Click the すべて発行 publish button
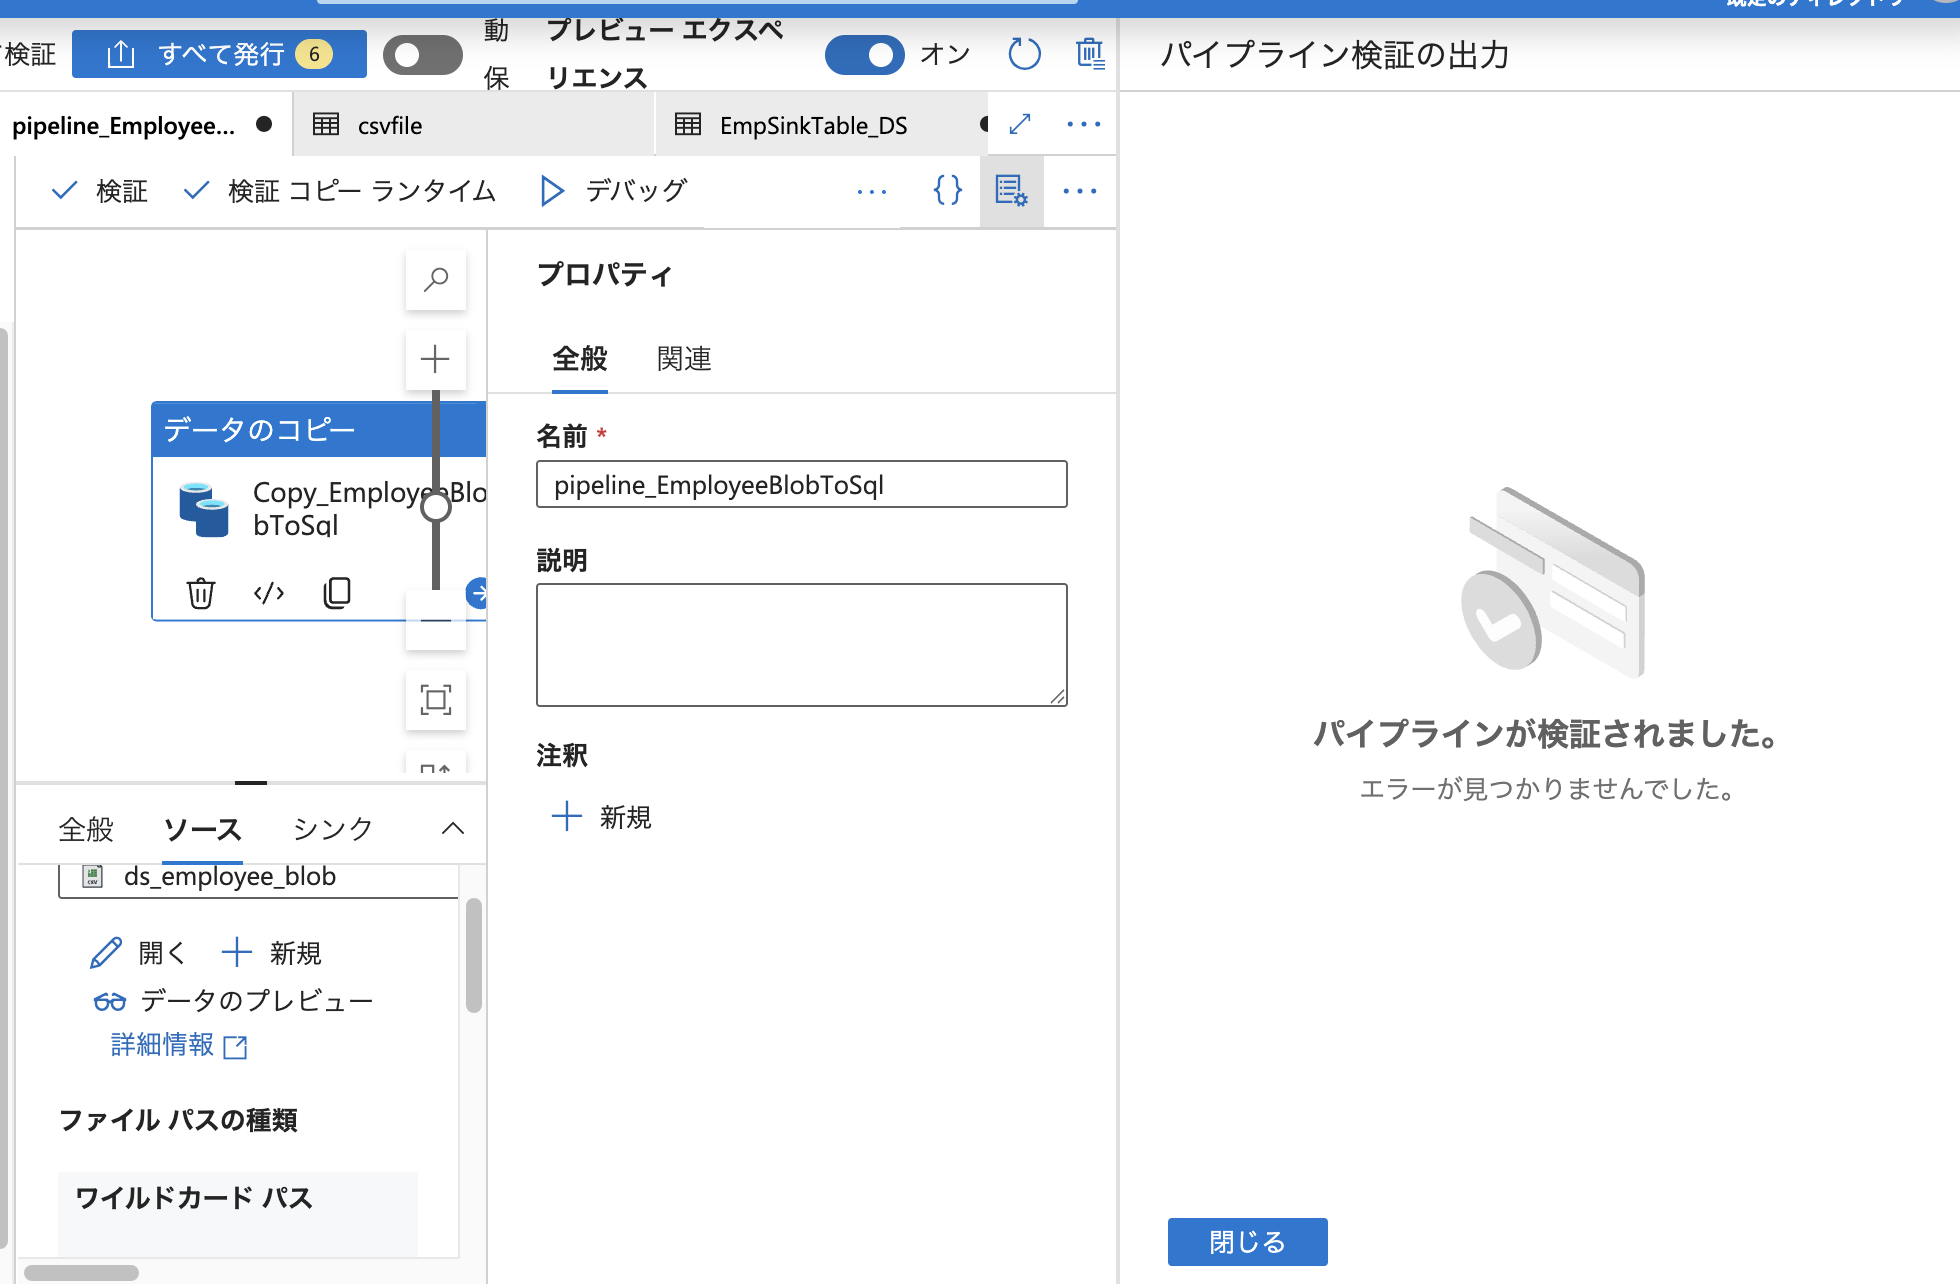 (x=219, y=54)
